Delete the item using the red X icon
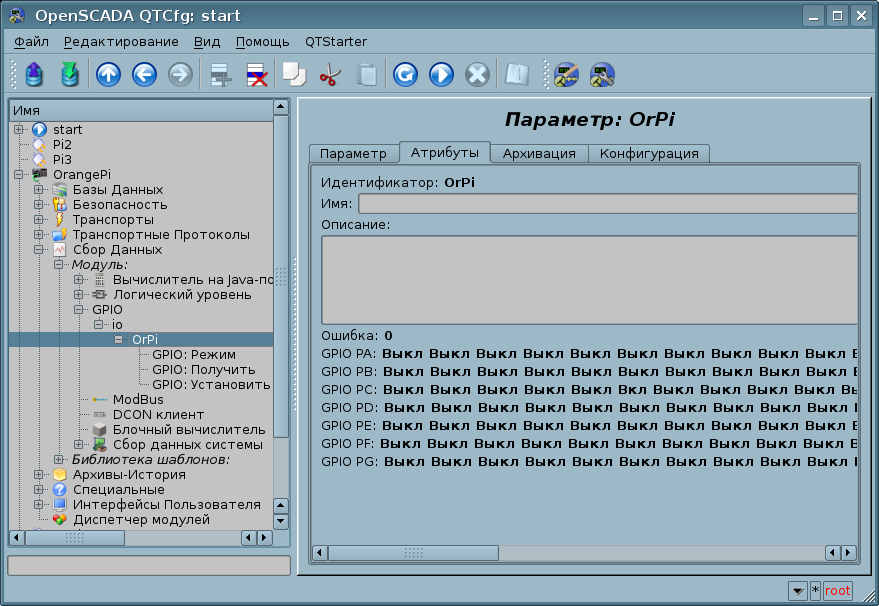The height and width of the screenshot is (606, 879). [256, 74]
